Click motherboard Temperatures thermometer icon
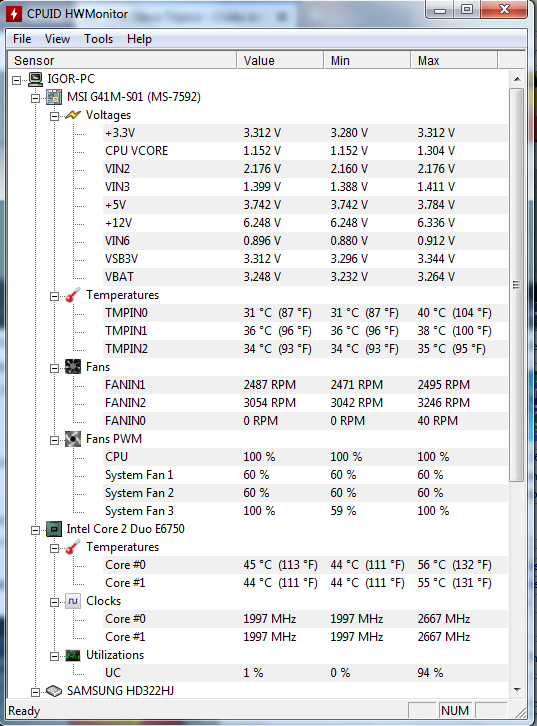 pyautogui.click(x=73, y=295)
